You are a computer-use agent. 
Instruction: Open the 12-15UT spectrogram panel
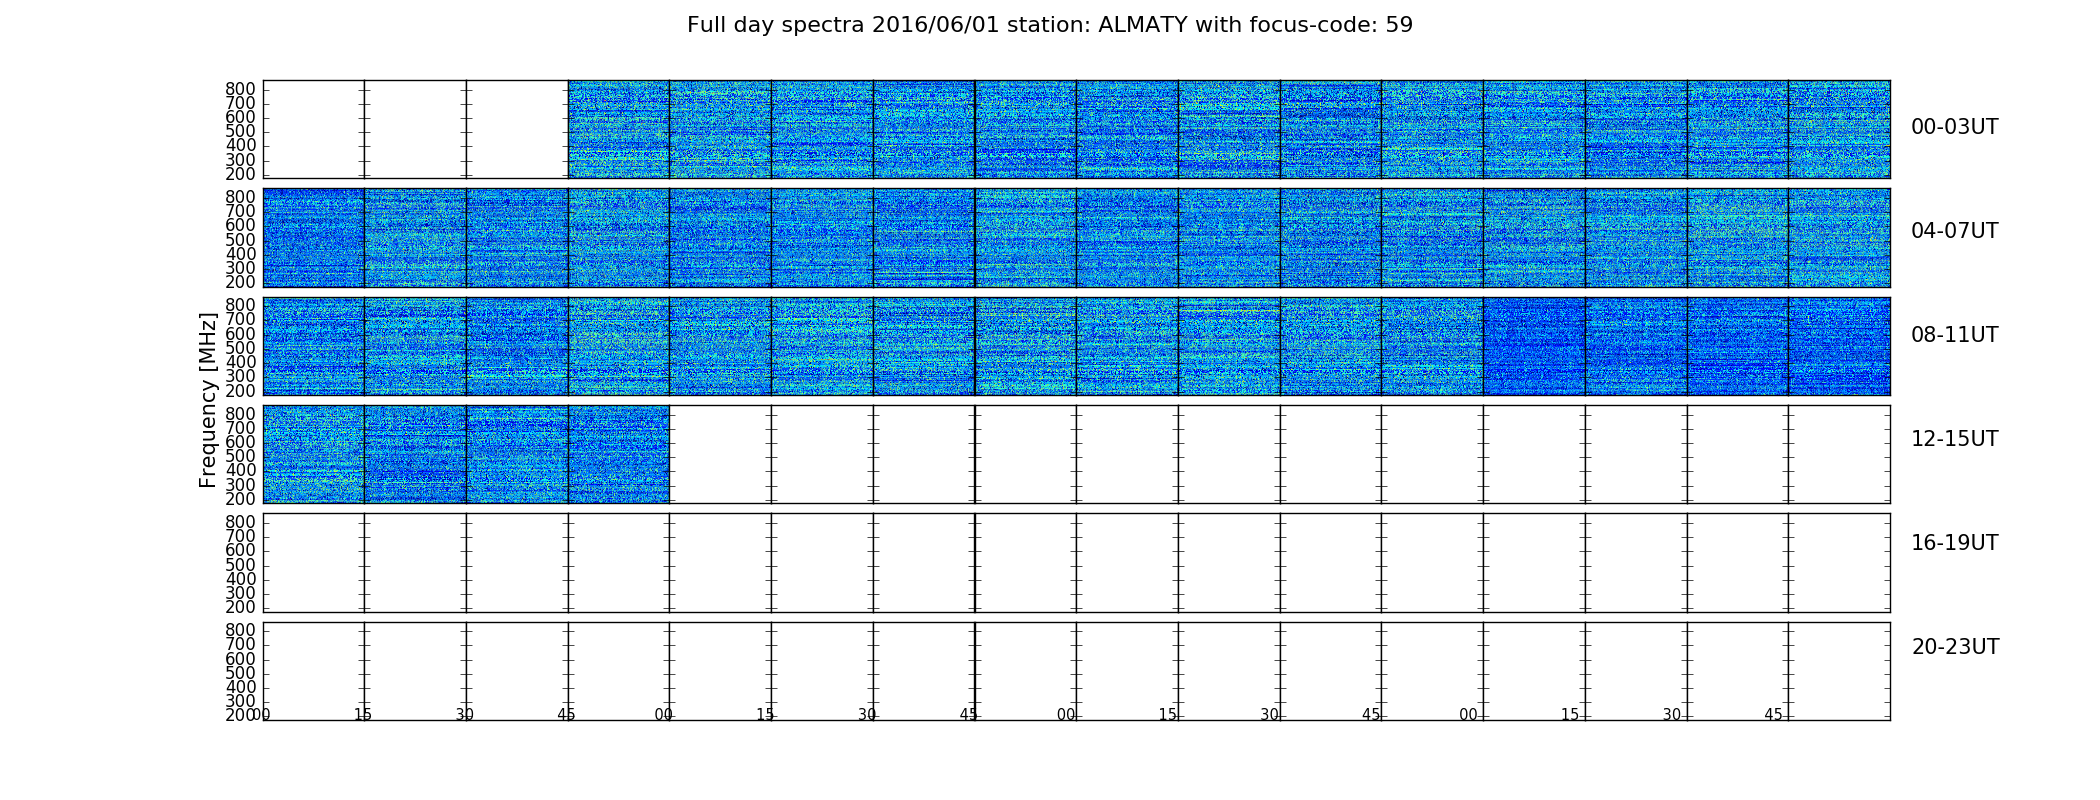tap(1076, 454)
